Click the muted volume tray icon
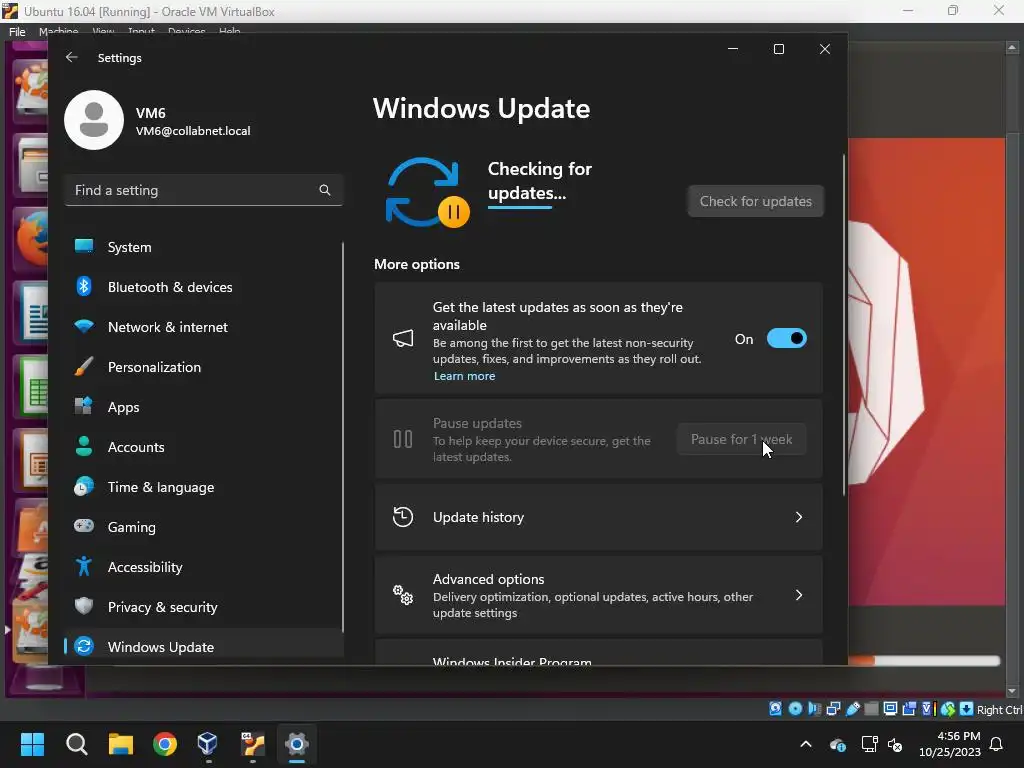The image size is (1024, 768). pos(895,744)
